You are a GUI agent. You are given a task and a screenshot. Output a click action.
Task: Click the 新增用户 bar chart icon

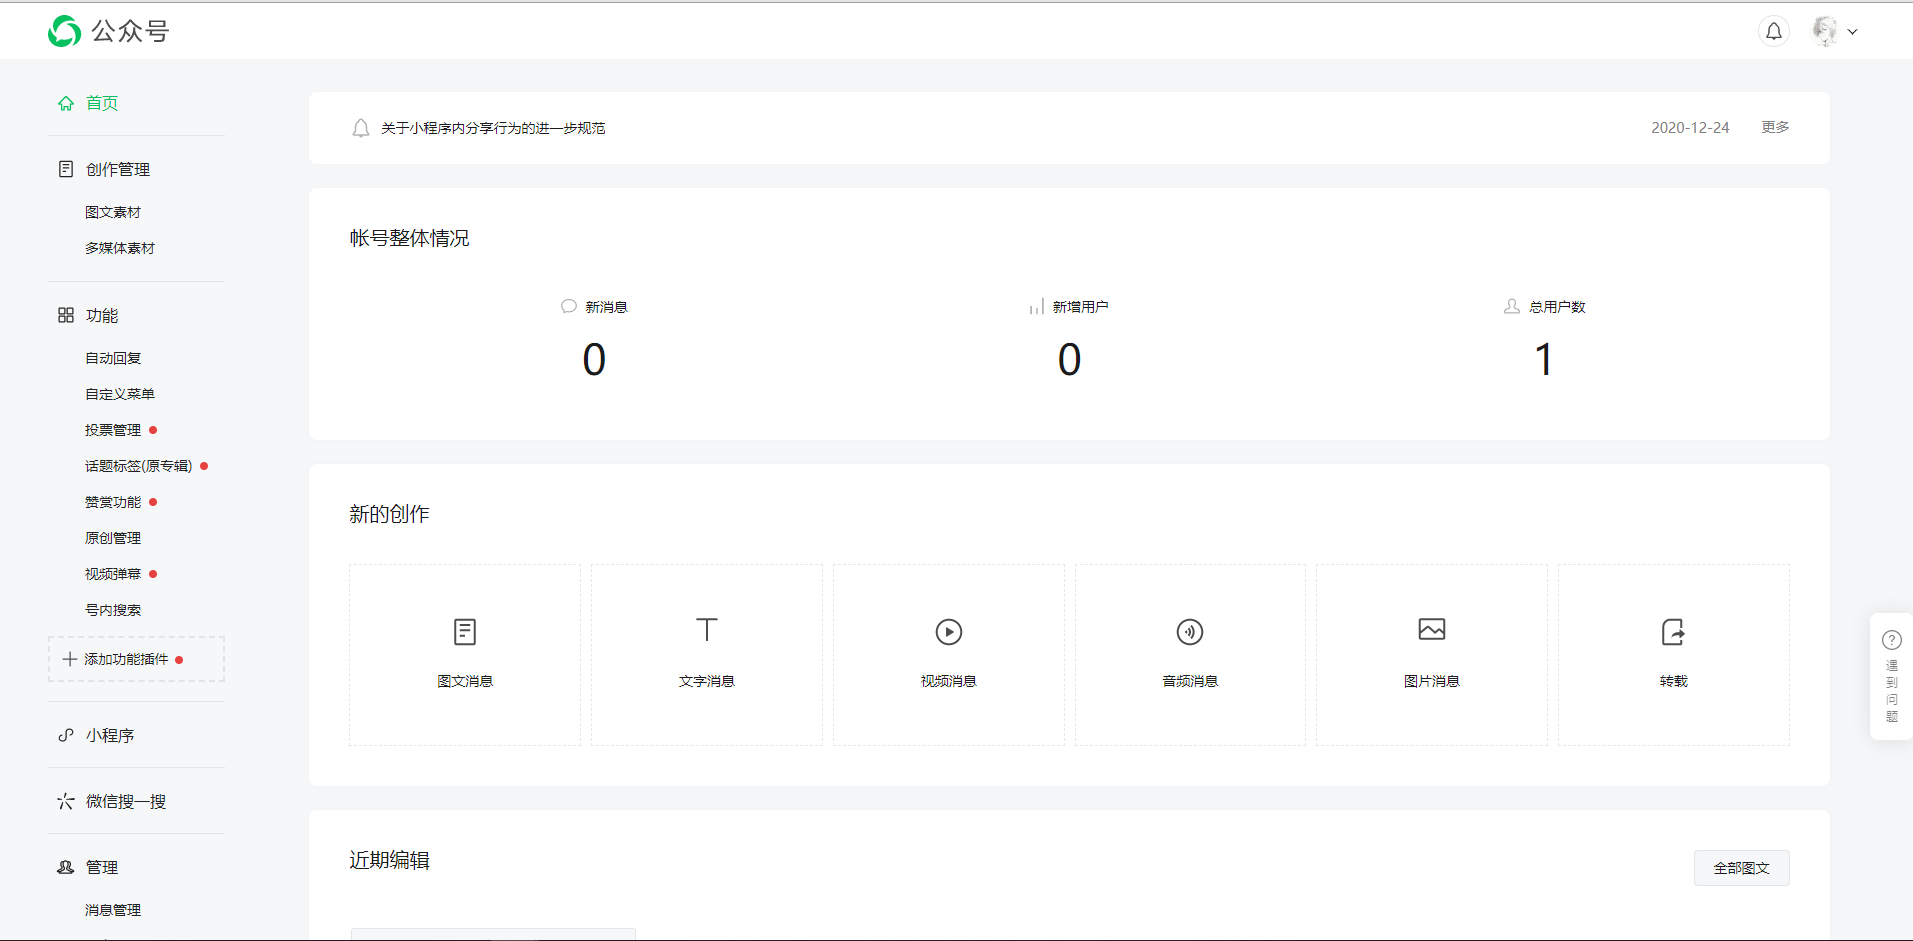(x=1037, y=306)
